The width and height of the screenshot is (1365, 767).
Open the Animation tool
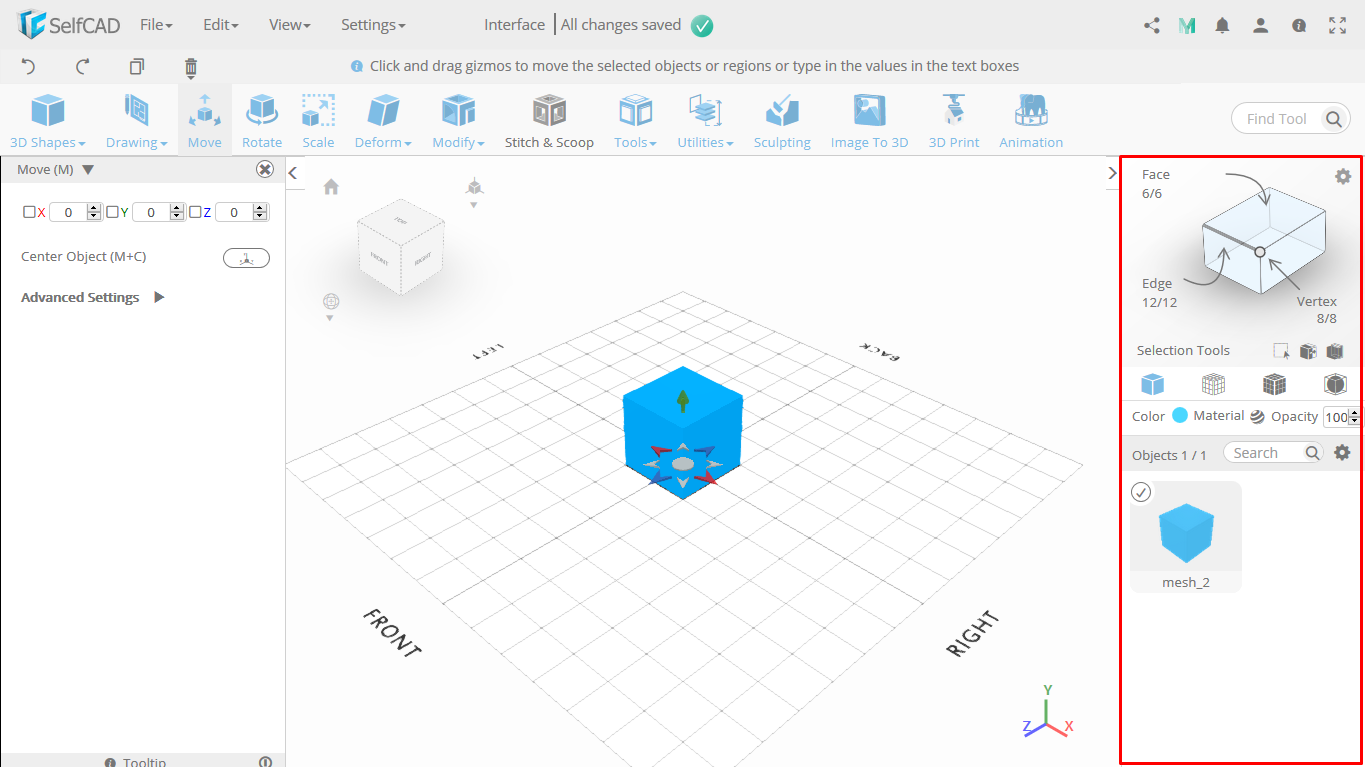[x=1030, y=119]
